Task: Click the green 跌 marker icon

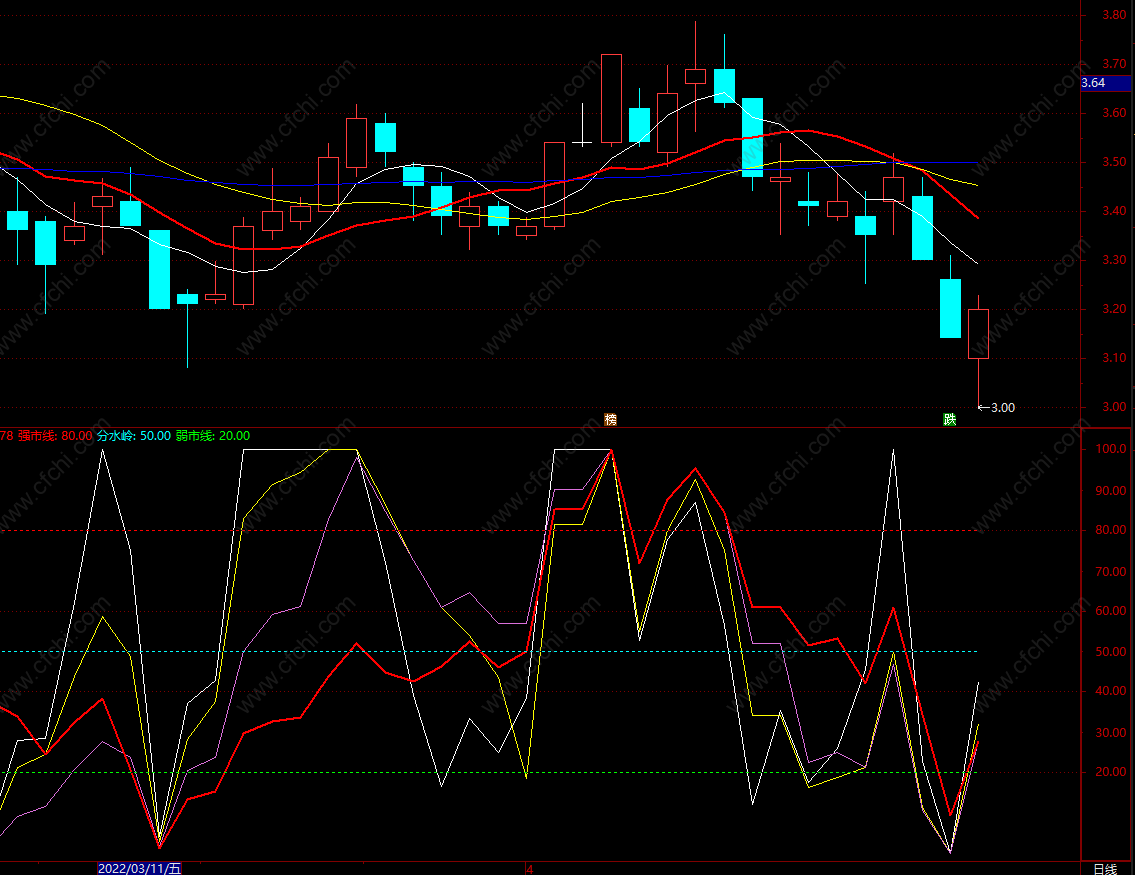Action: click(950, 420)
